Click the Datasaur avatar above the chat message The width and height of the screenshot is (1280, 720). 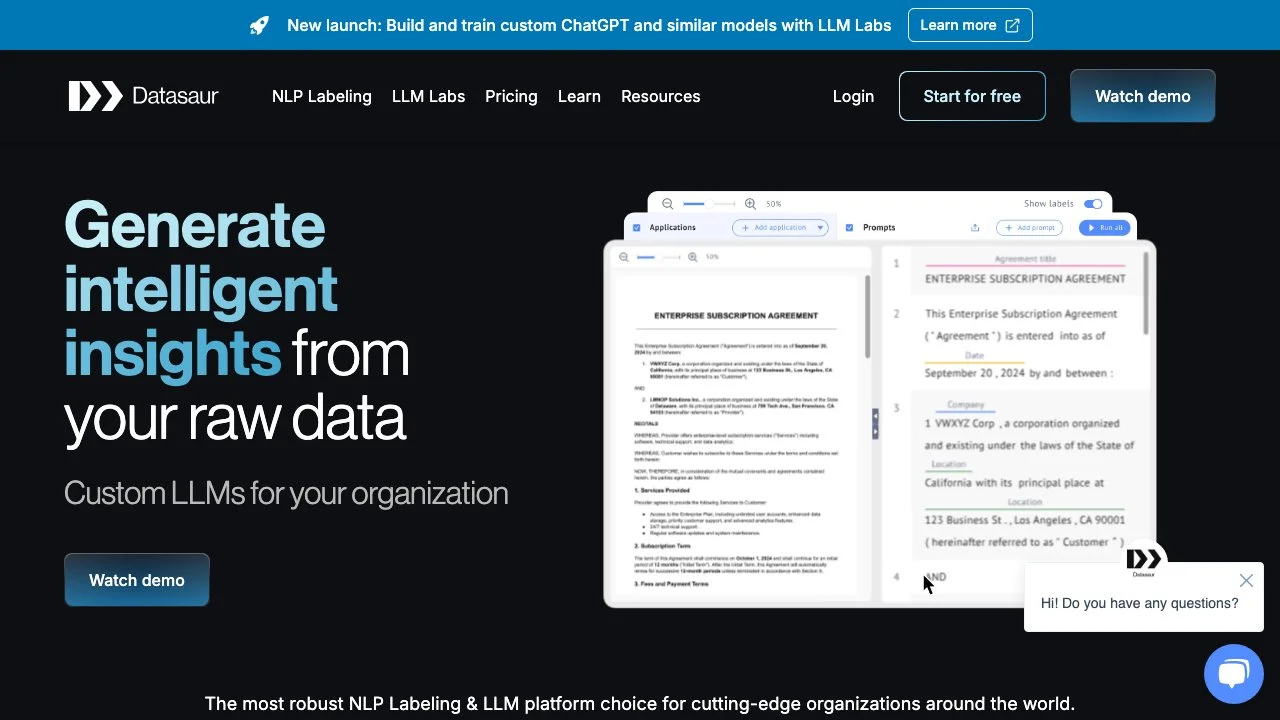click(x=1144, y=561)
